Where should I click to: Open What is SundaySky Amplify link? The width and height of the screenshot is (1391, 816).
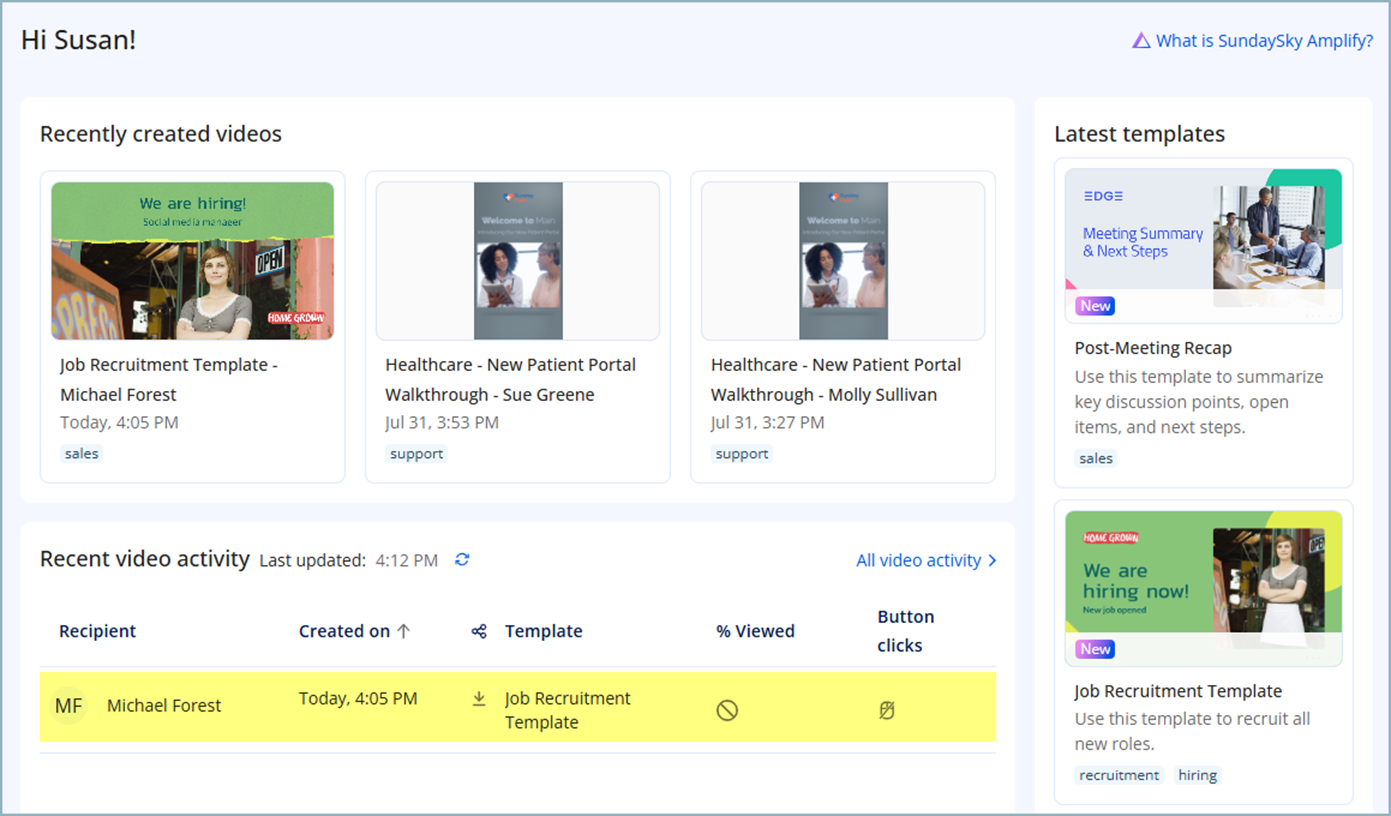pos(1264,41)
